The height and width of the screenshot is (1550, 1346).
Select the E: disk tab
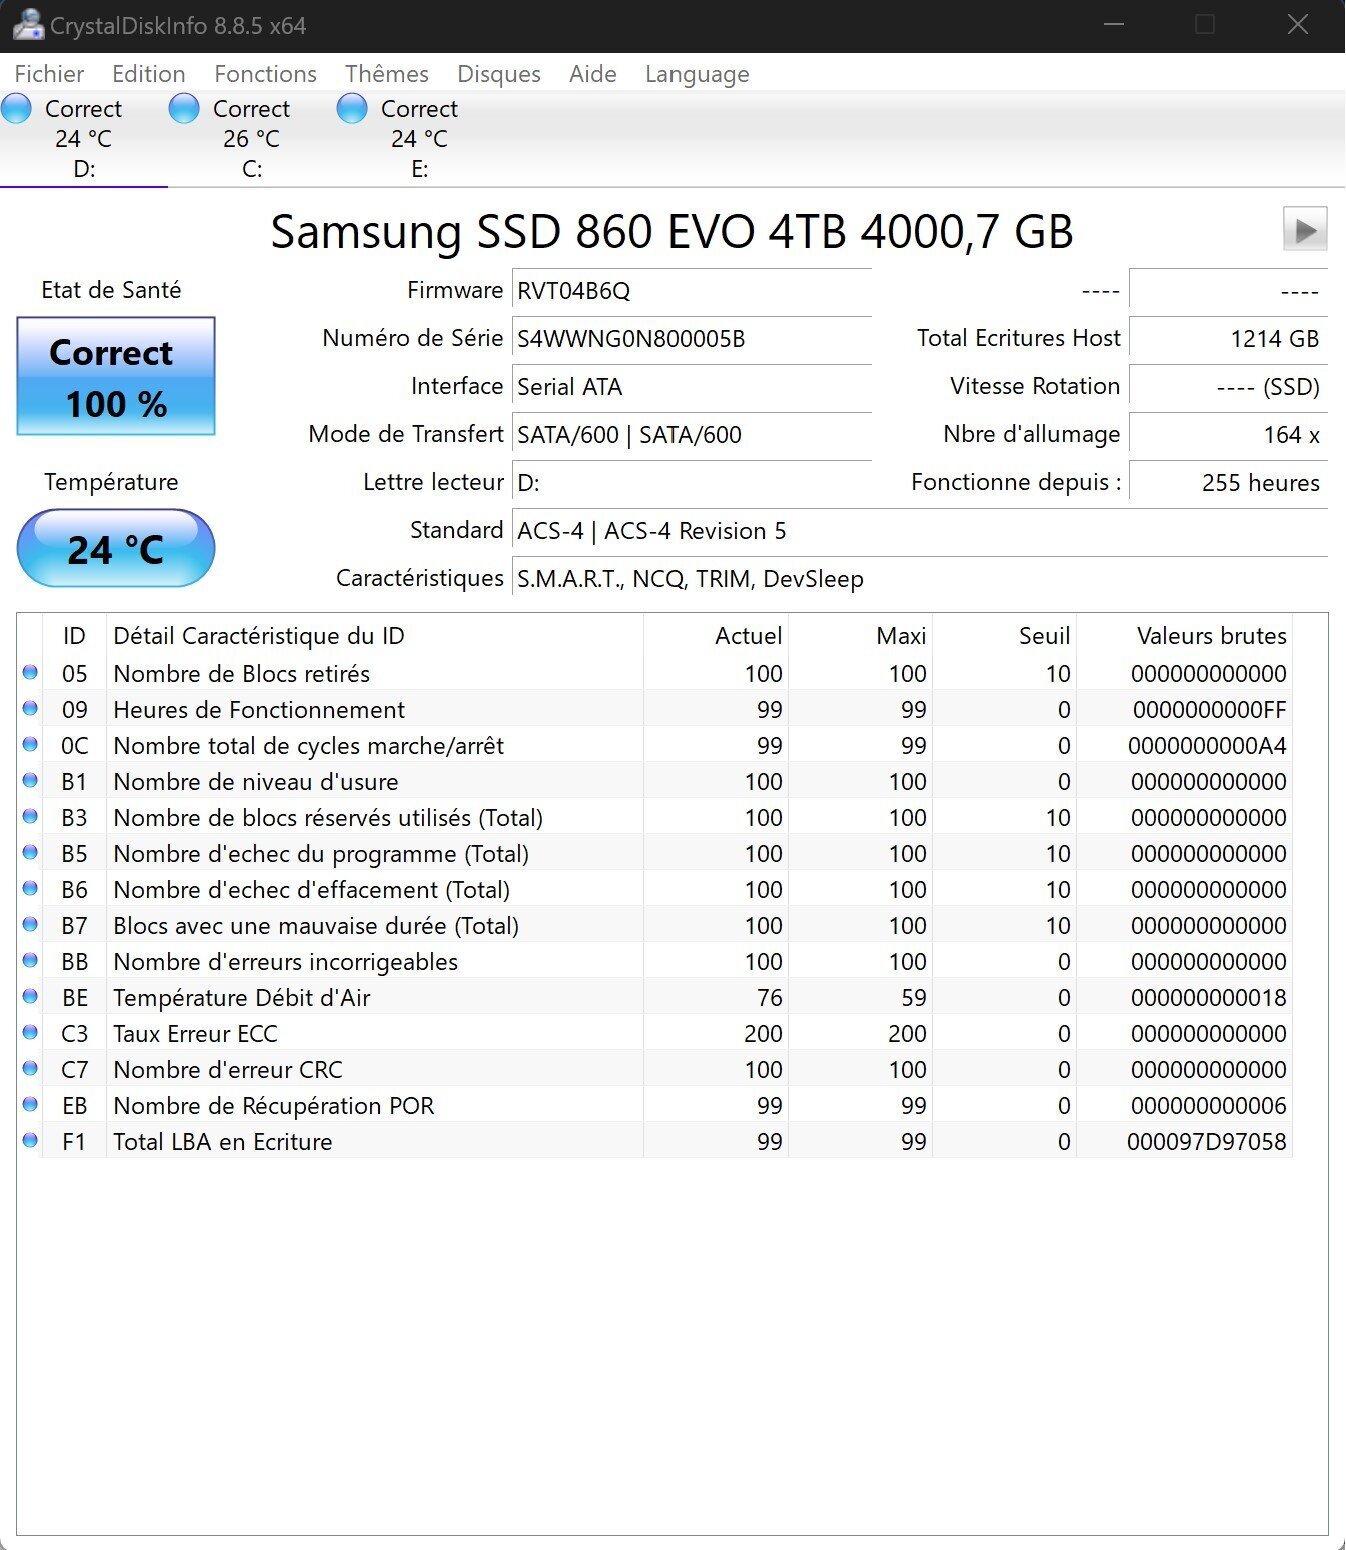[x=420, y=139]
